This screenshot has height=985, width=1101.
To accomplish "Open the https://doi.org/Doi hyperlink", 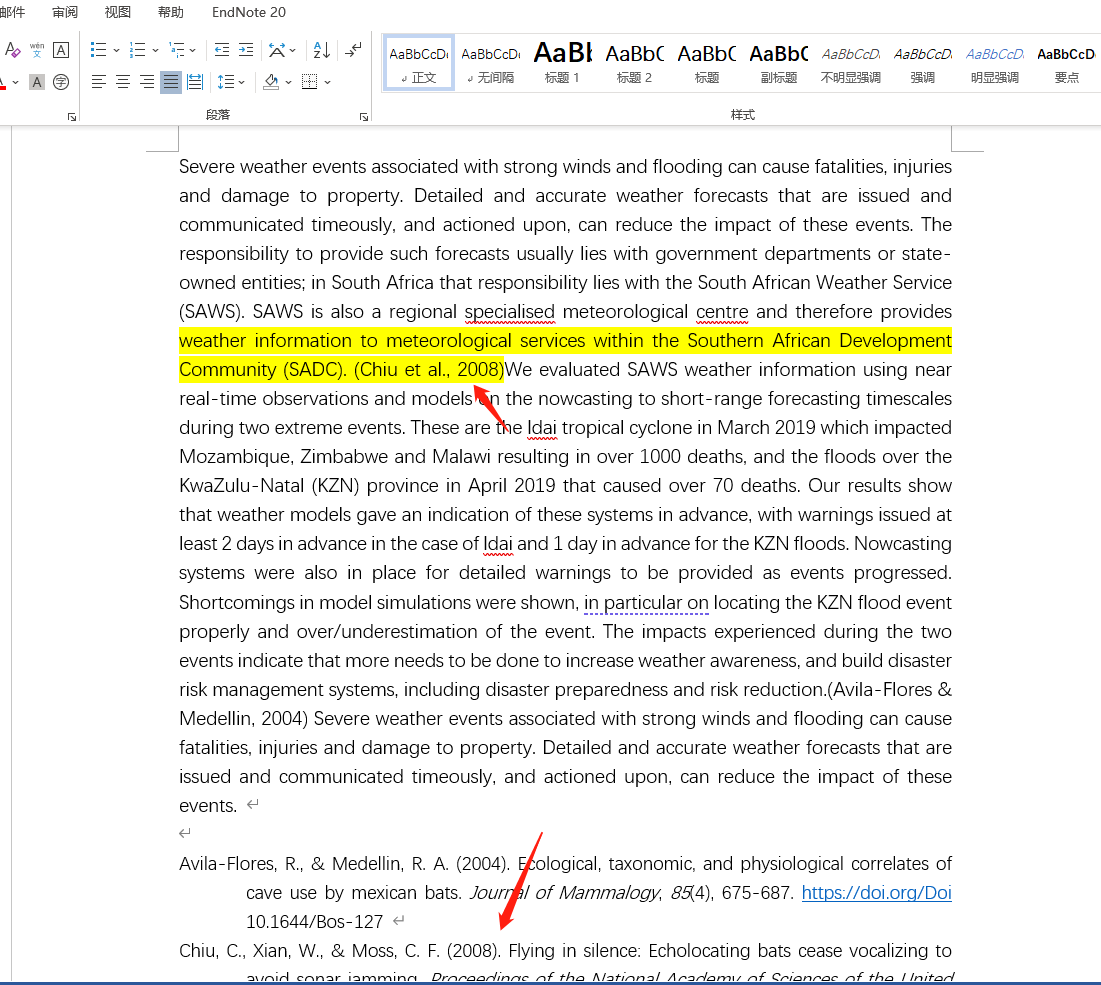I will click(876, 892).
